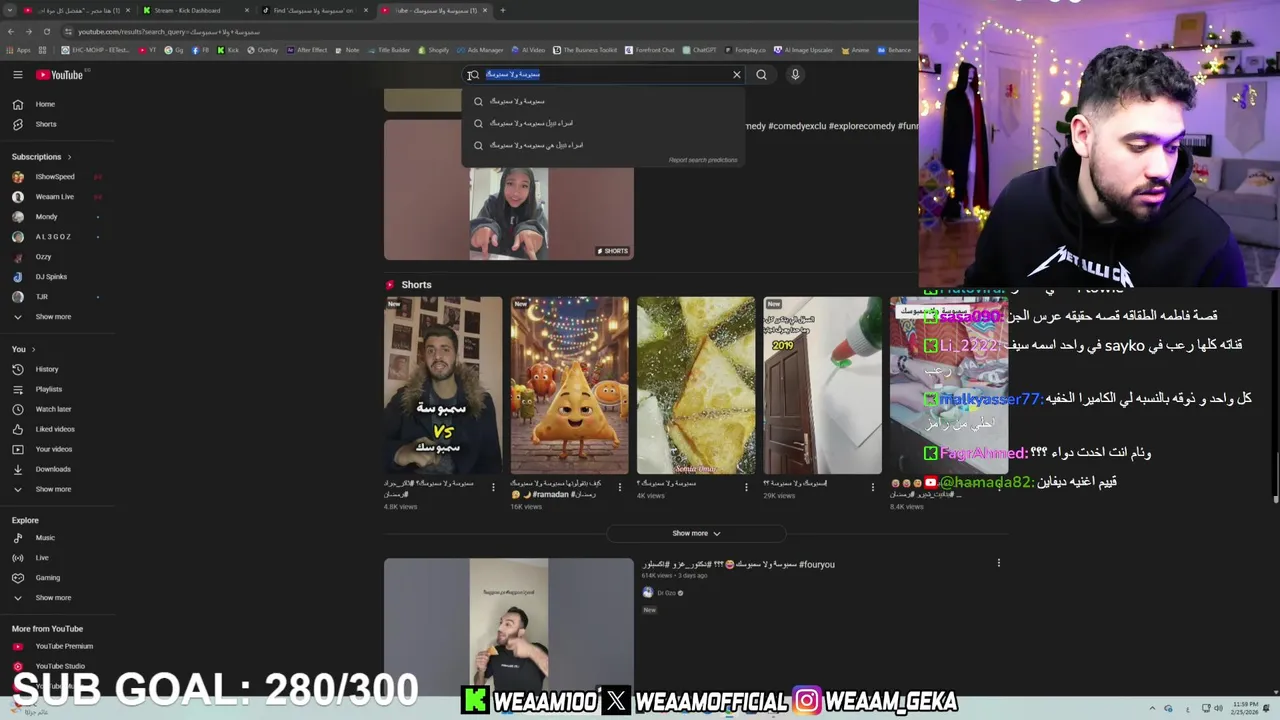The width and height of the screenshot is (1280, 720).
Task: Play the fried samosa close-up Short
Action: (696, 385)
